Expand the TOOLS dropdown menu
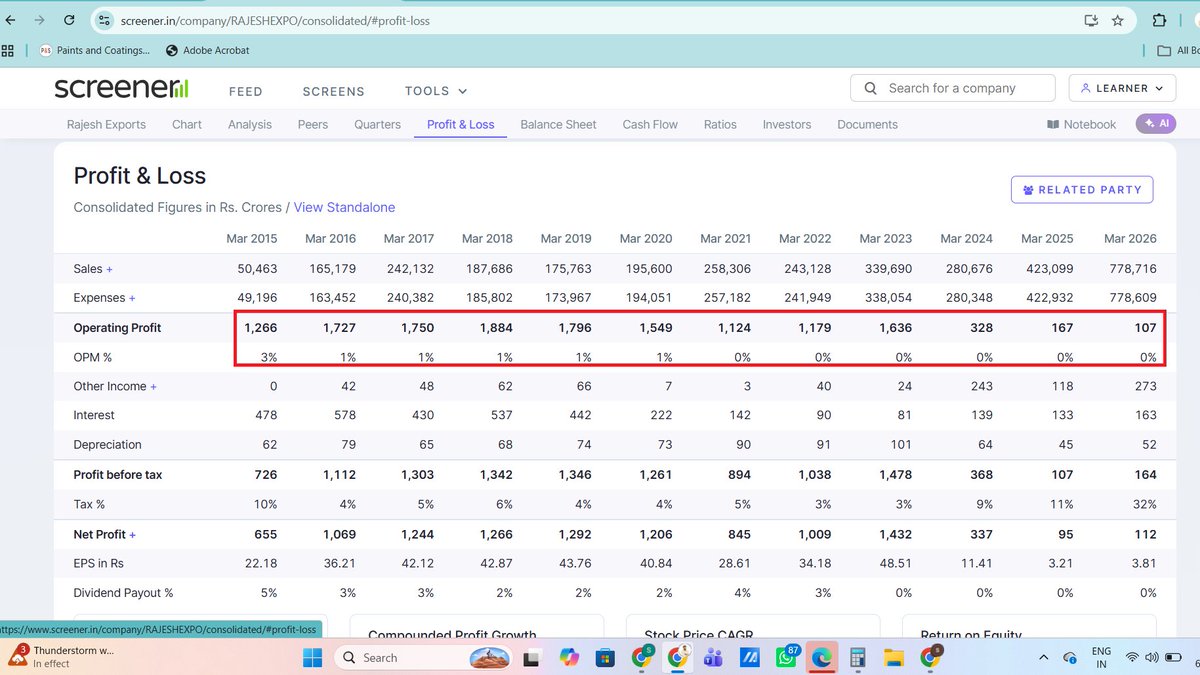The width and height of the screenshot is (1200, 675). [x=434, y=91]
